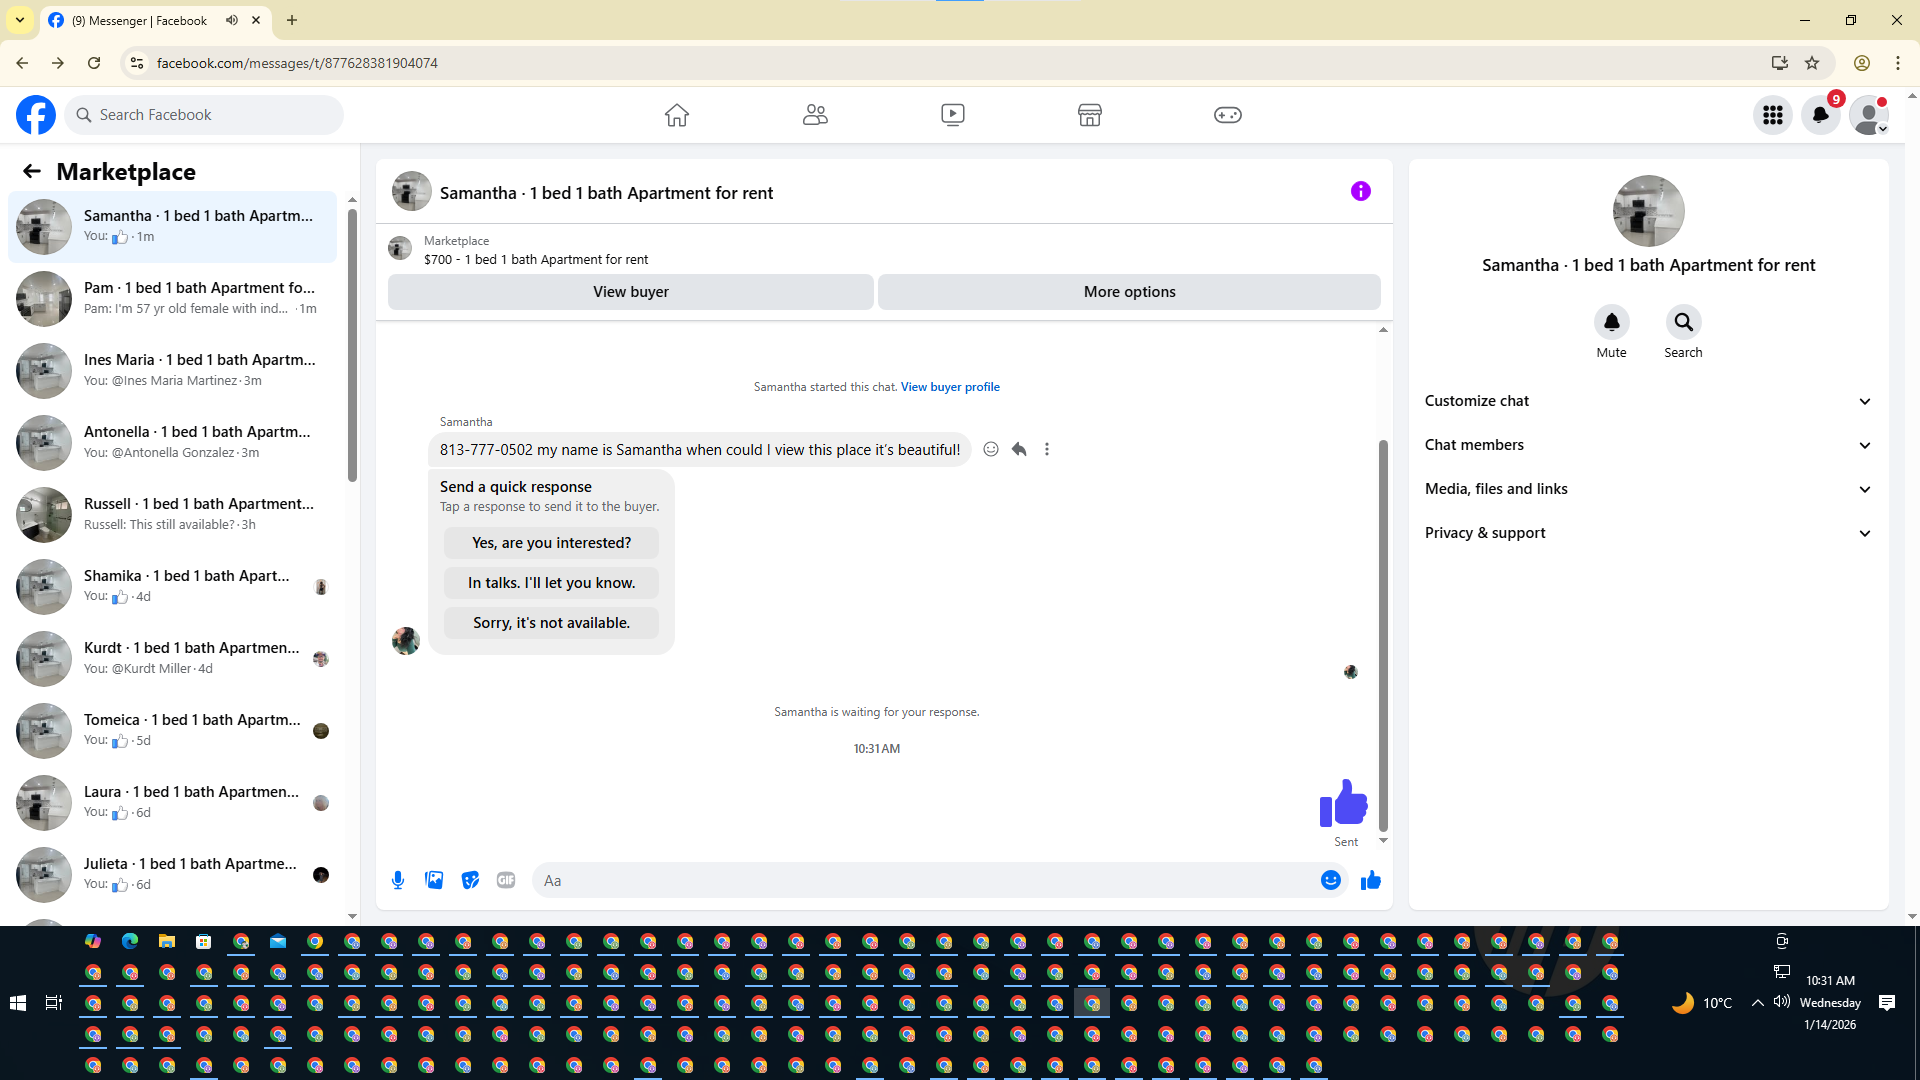
Task: Click the purple conversation info icon
Action: [x=1360, y=191]
